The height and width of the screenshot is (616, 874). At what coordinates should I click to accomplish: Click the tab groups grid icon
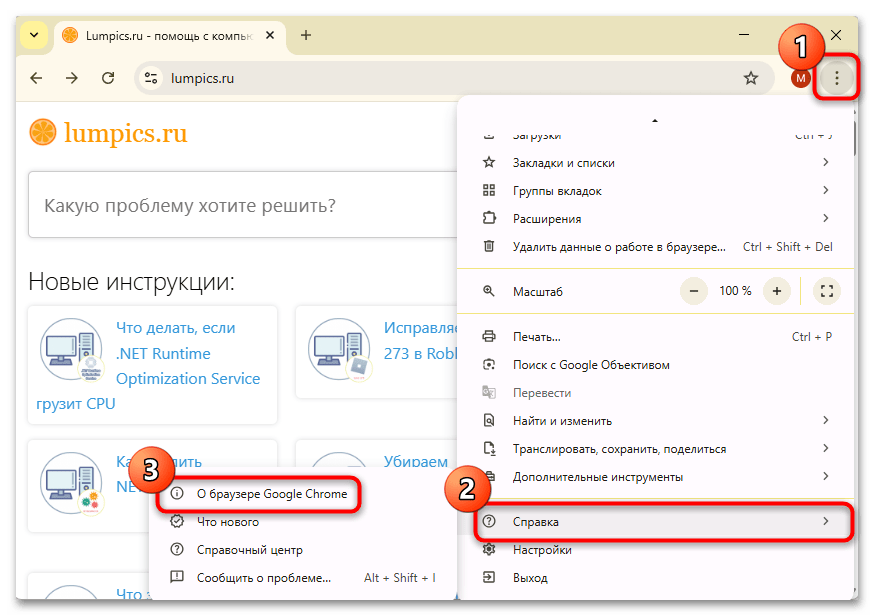489,190
